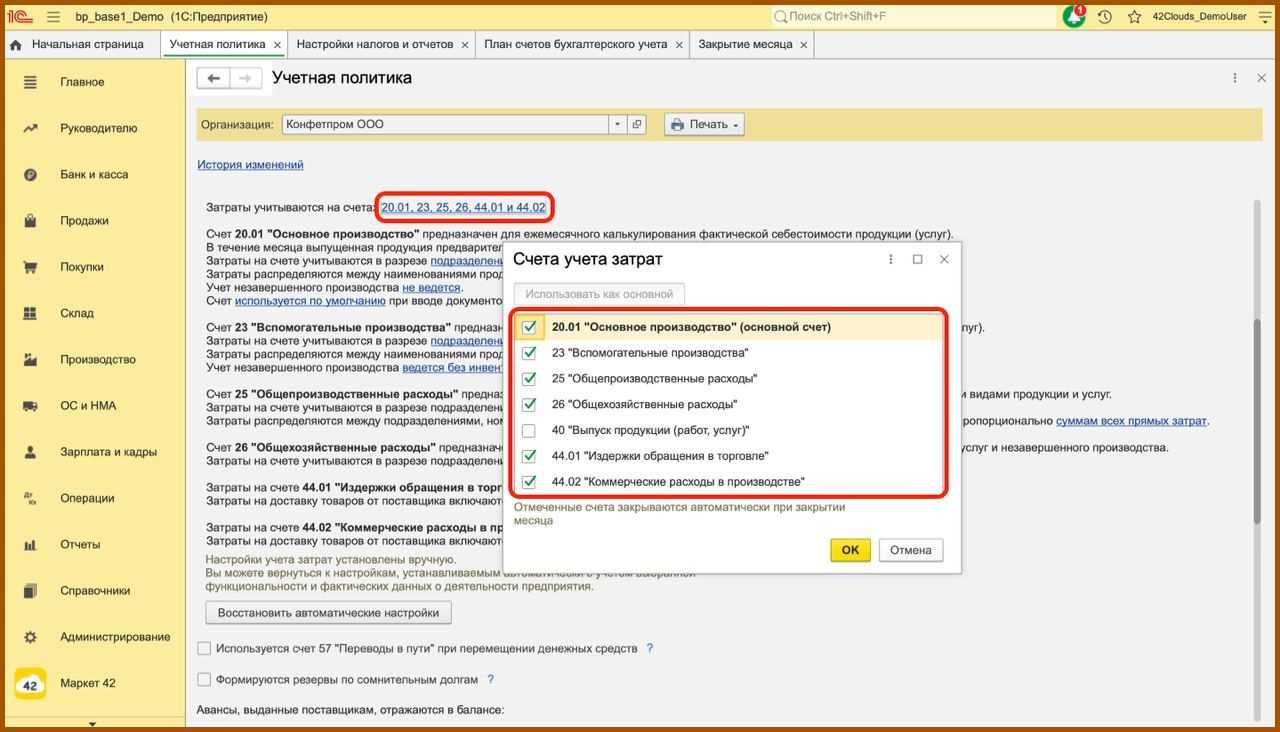The height and width of the screenshot is (732, 1280).
Task: Uncheck 26 Общехозяйственные расходы checkbox
Action: pos(529,405)
